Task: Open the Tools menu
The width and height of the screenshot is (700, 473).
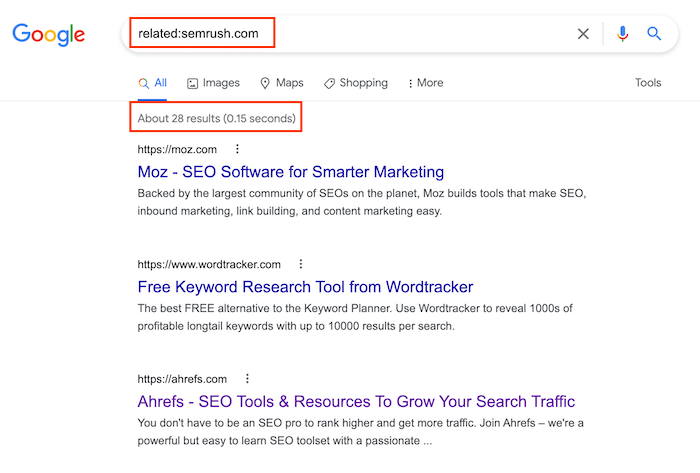Action: [648, 83]
